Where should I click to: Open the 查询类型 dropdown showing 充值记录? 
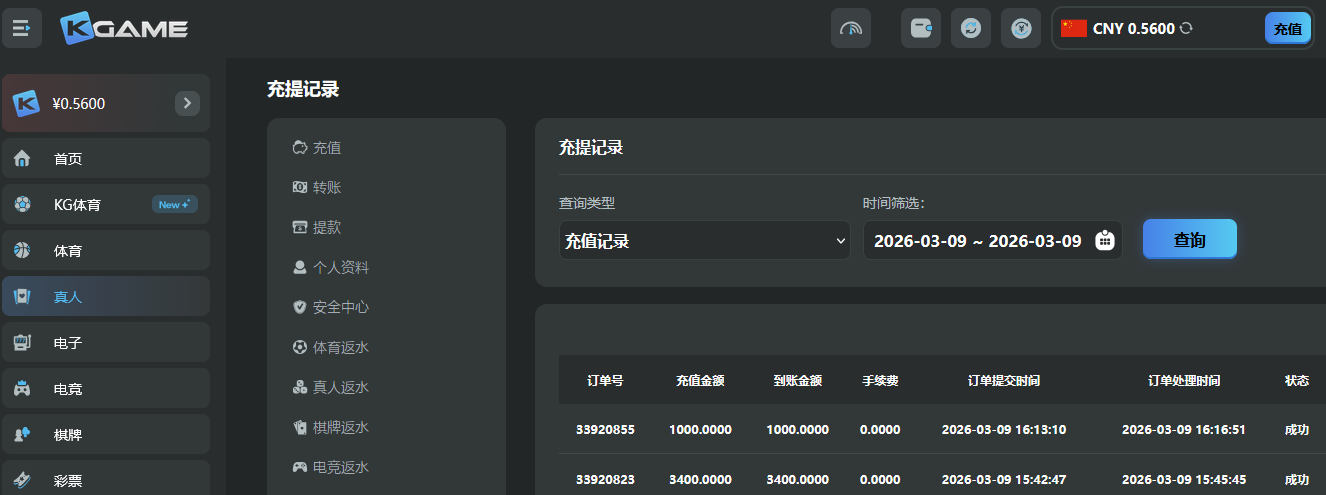[704, 241]
